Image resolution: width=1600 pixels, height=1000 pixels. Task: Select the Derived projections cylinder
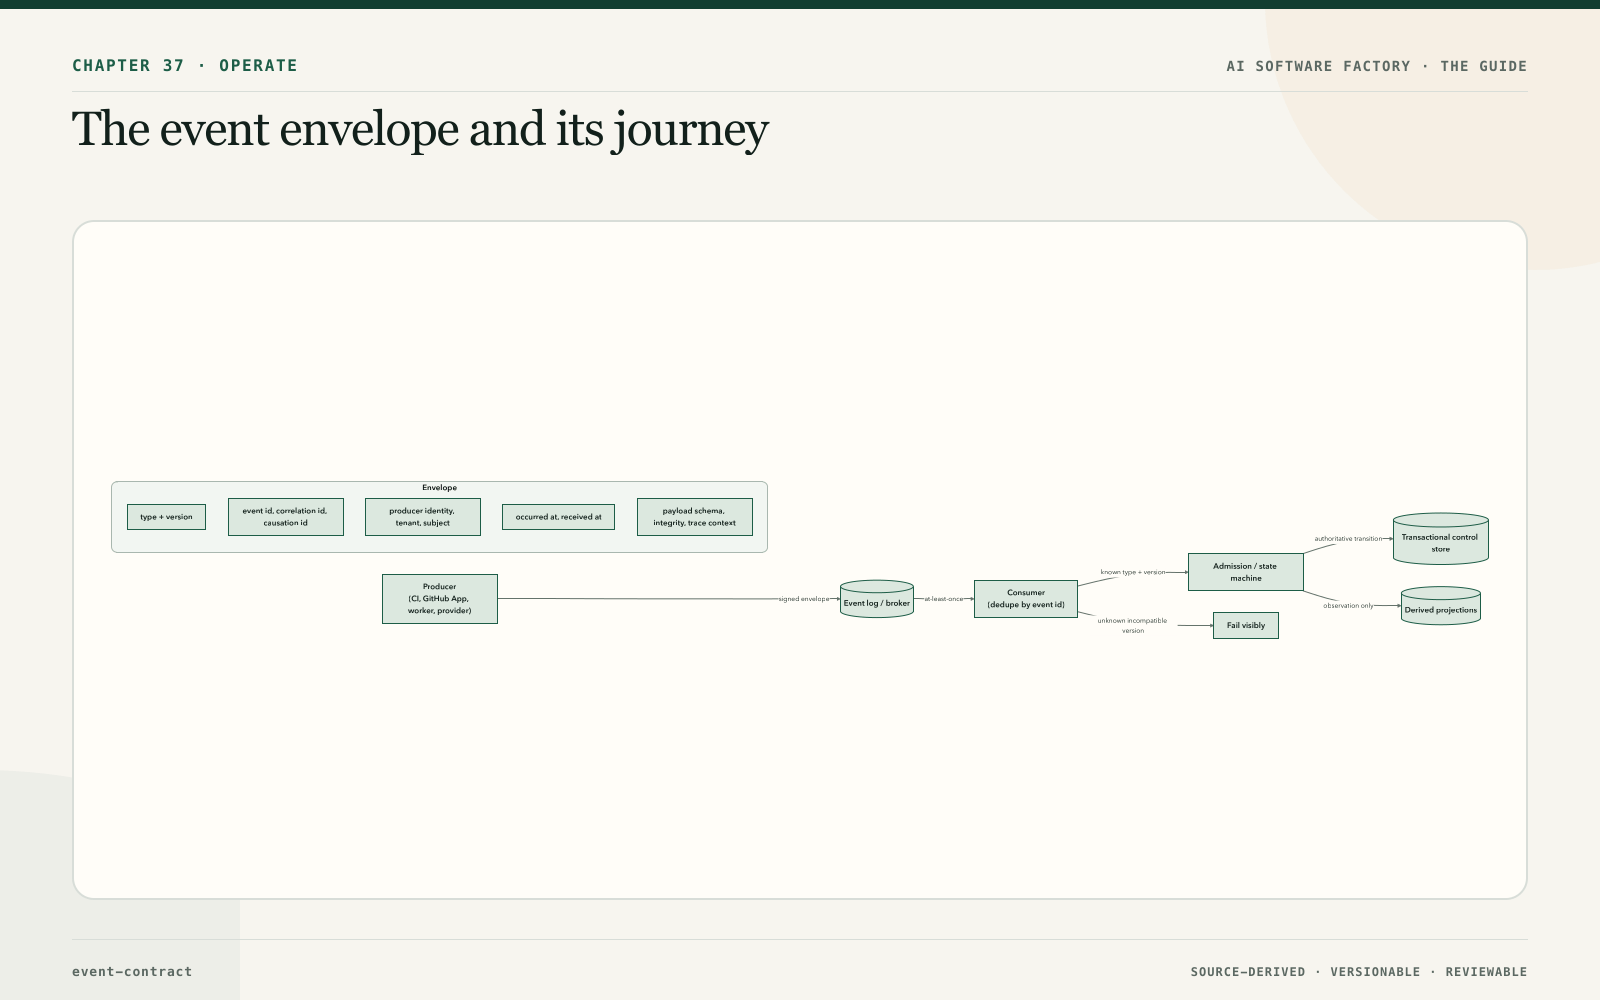1440,606
